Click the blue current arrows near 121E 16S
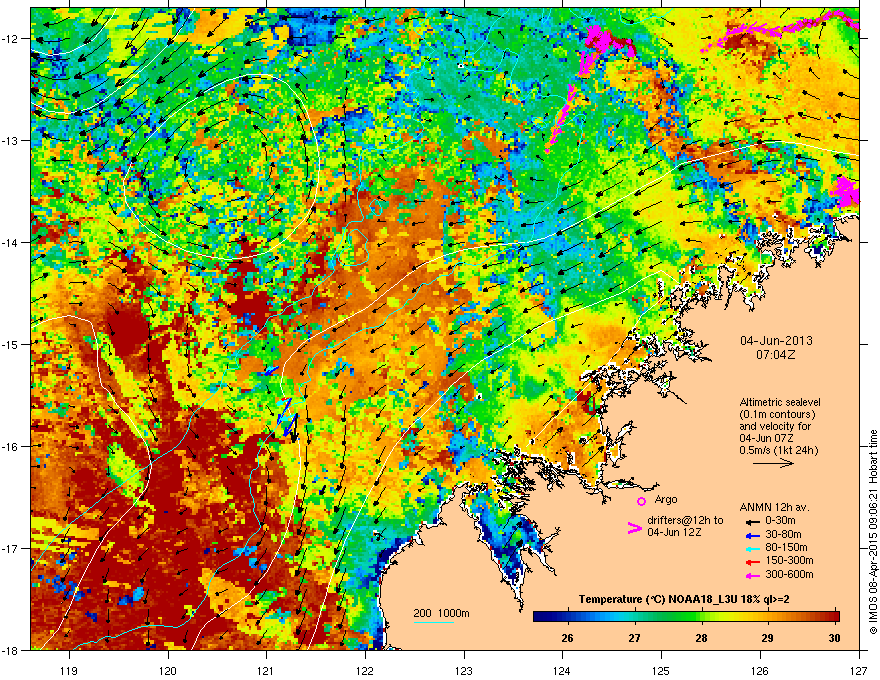The image size is (880, 680). pyautogui.click(x=287, y=417)
